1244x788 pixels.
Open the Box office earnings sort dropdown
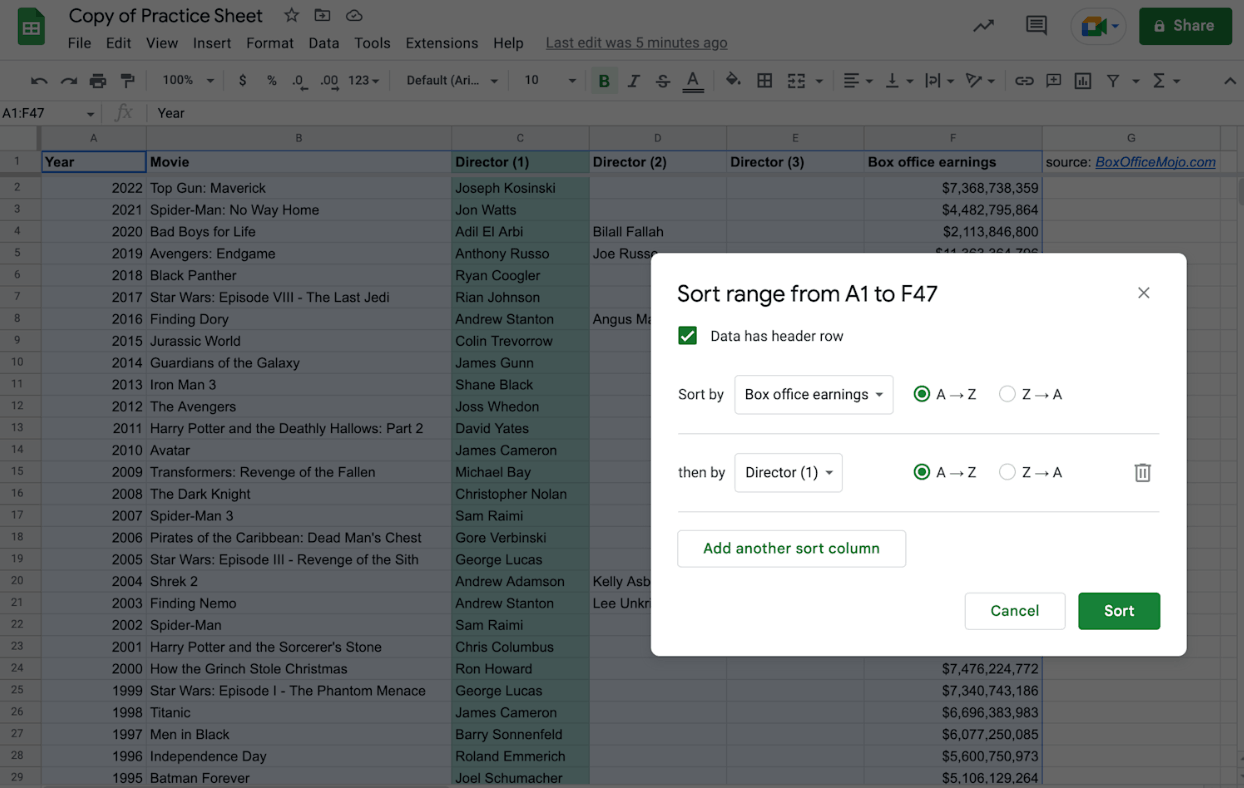(813, 394)
